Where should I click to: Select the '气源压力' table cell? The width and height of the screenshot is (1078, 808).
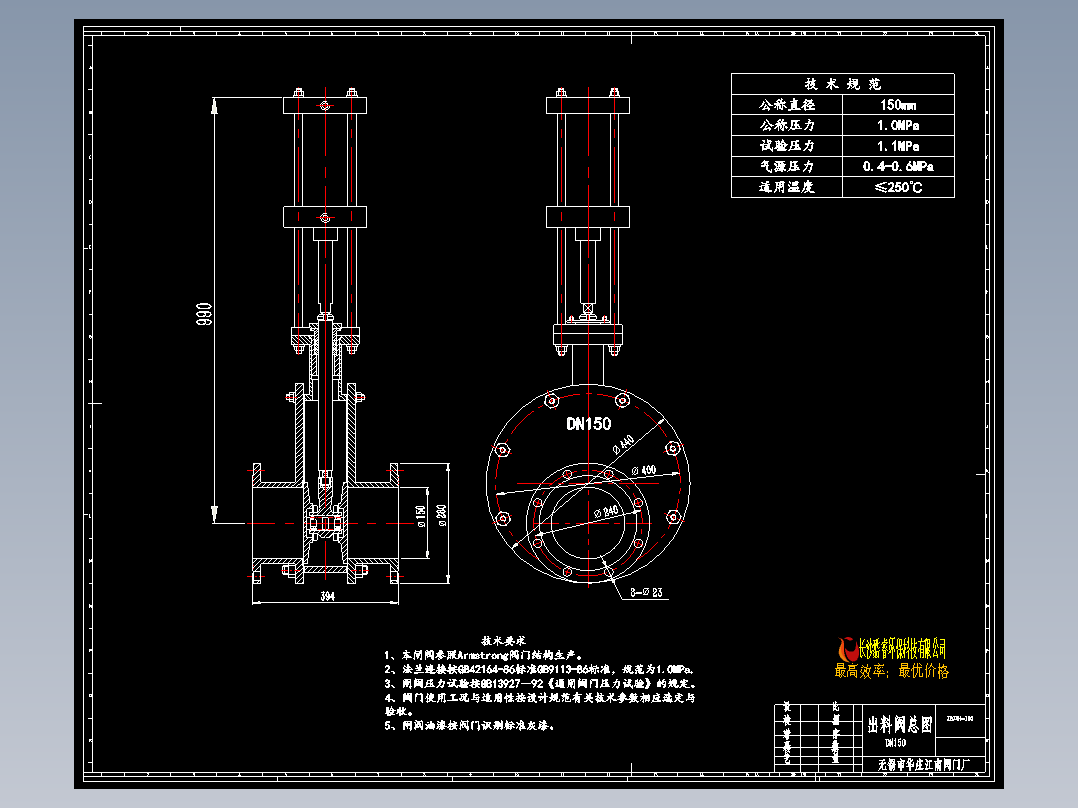click(x=786, y=166)
